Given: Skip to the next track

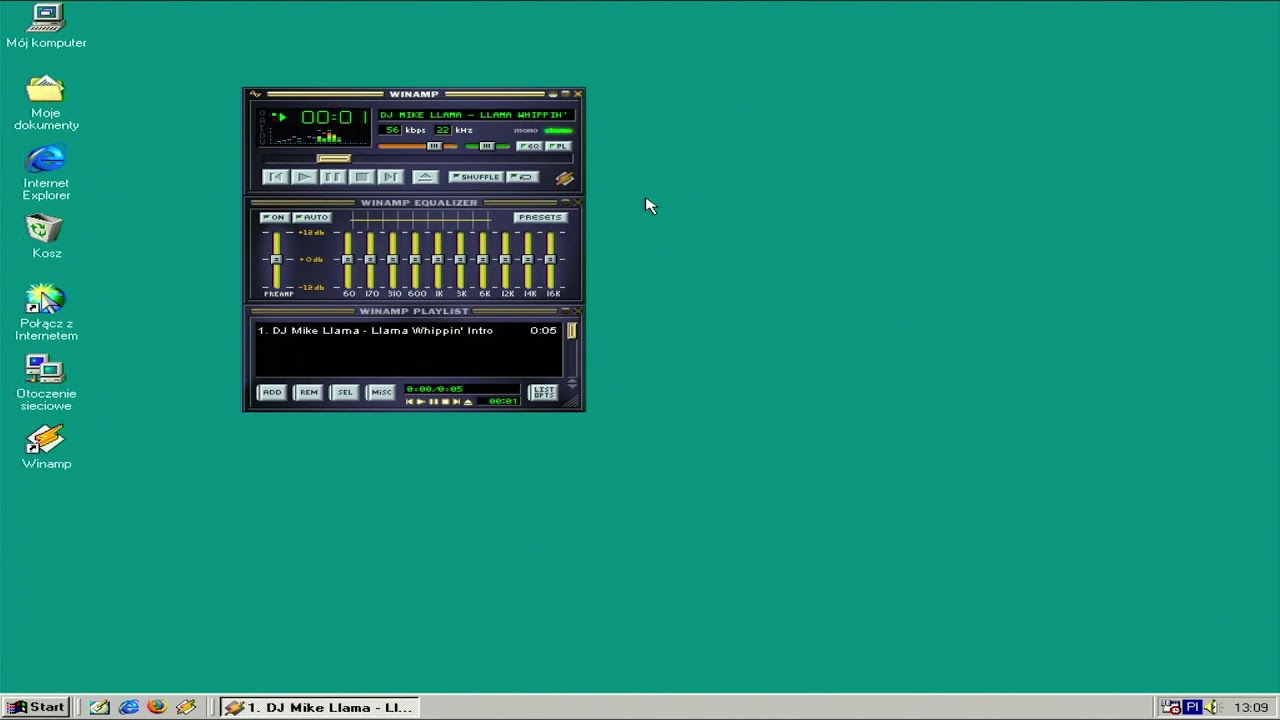Looking at the screenshot, I should click(391, 177).
